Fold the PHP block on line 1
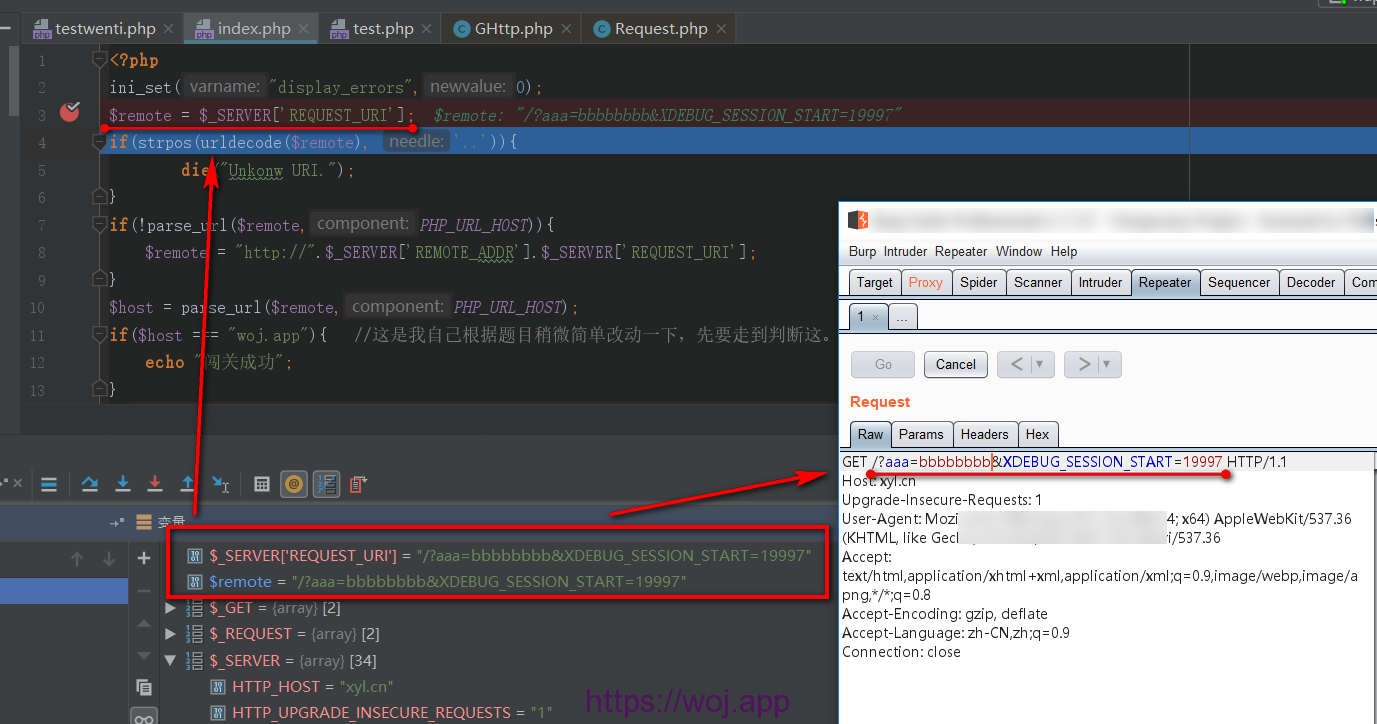This screenshot has height=724, width=1377. [x=99, y=60]
